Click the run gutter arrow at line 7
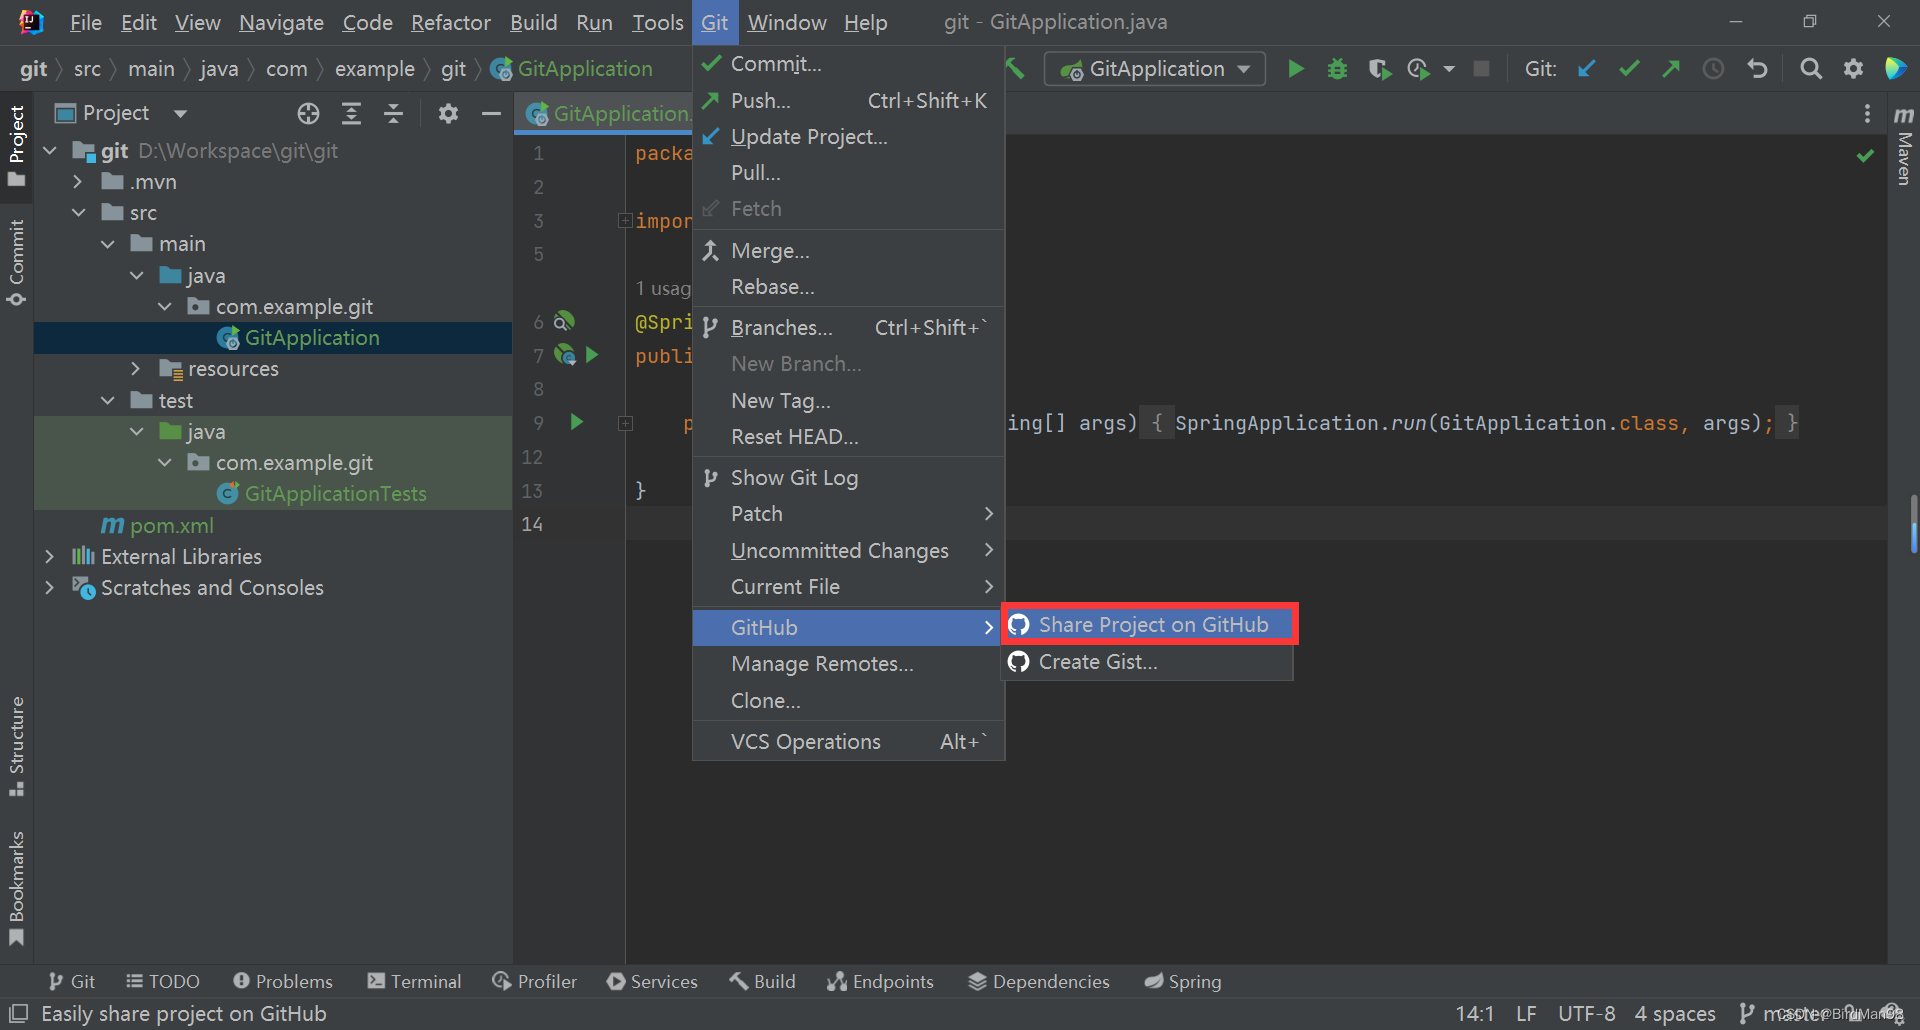The width and height of the screenshot is (1920, 1030). (x=592, y=355)
